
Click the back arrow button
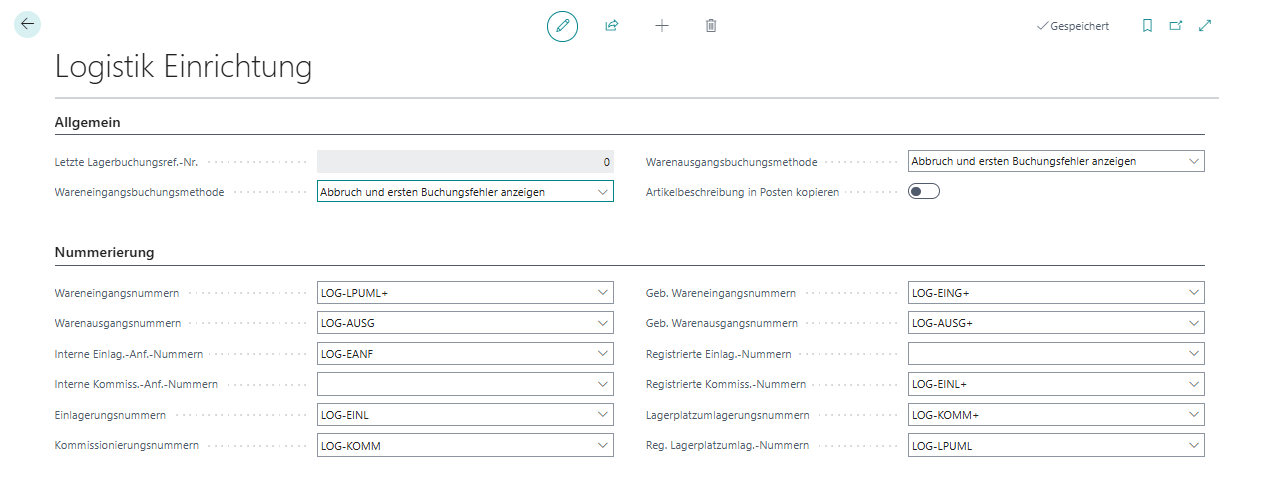[x=27, y=24]
